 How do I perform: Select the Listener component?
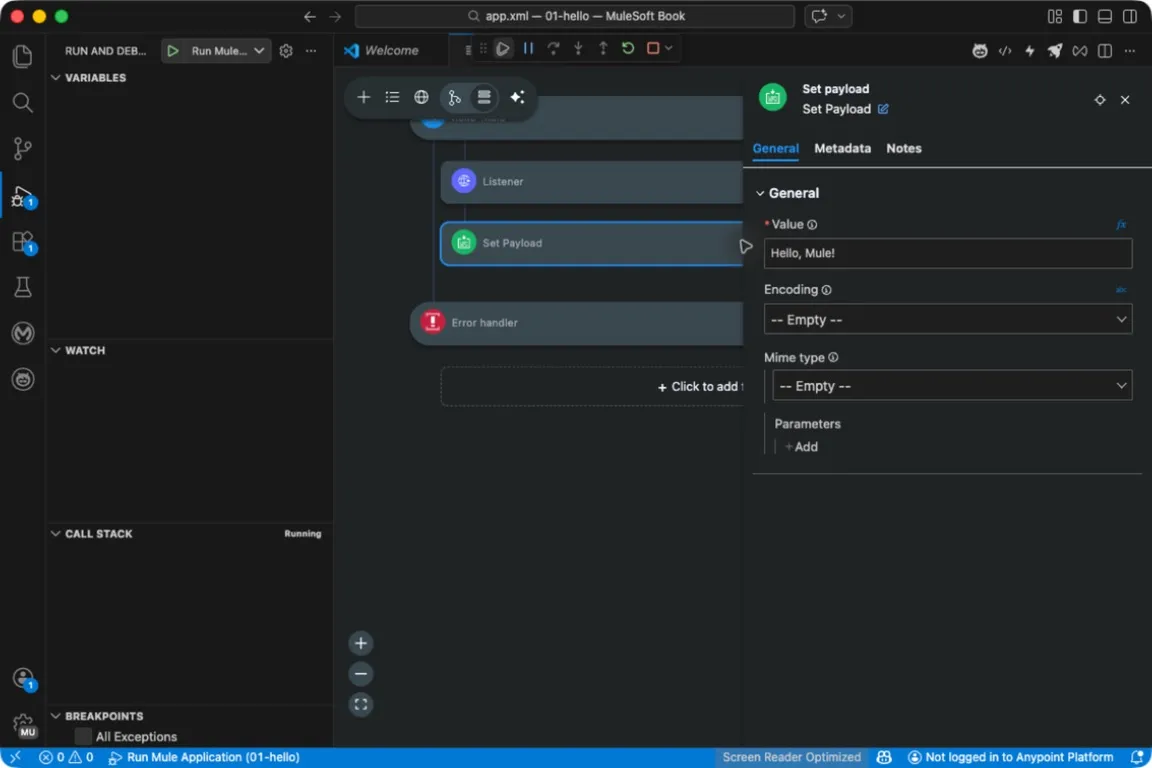click(591, 182)
